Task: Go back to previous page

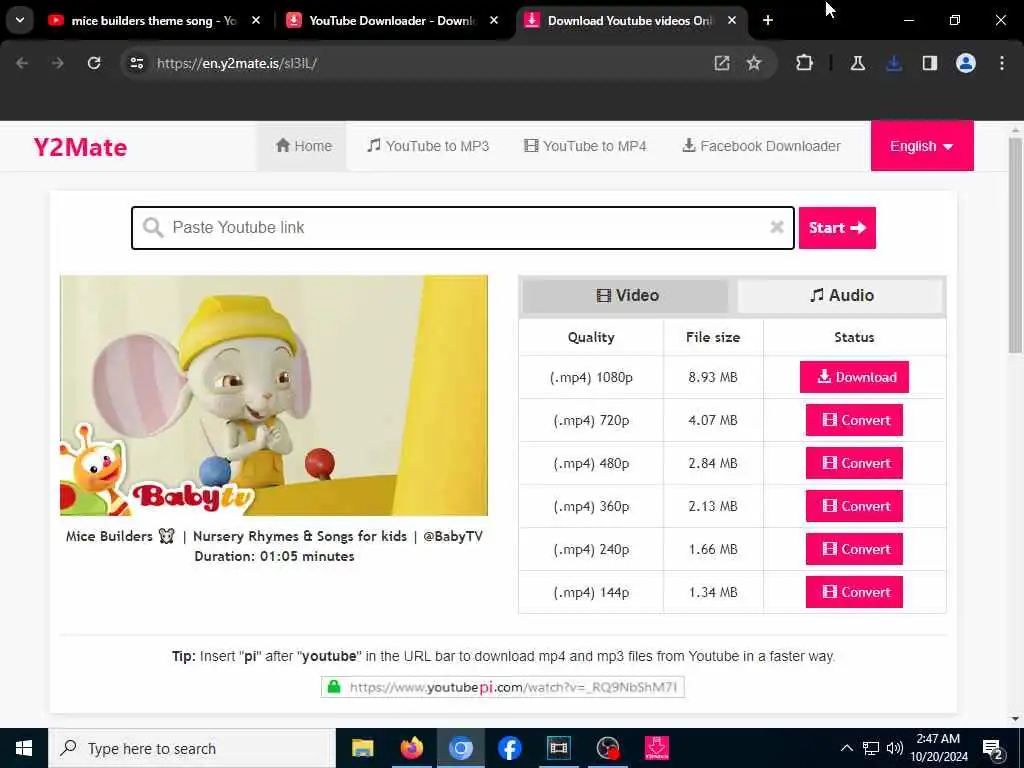Action: [22, 63]
